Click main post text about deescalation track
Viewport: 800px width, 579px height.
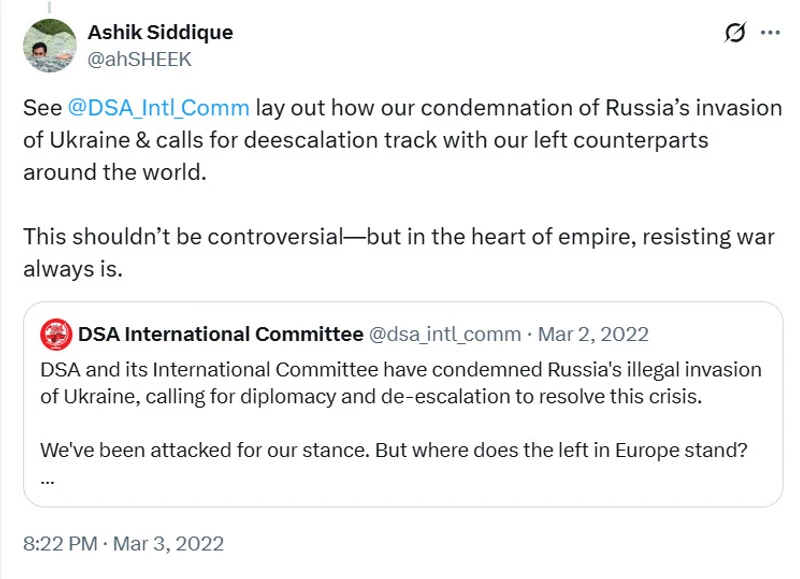click(400, 108)
